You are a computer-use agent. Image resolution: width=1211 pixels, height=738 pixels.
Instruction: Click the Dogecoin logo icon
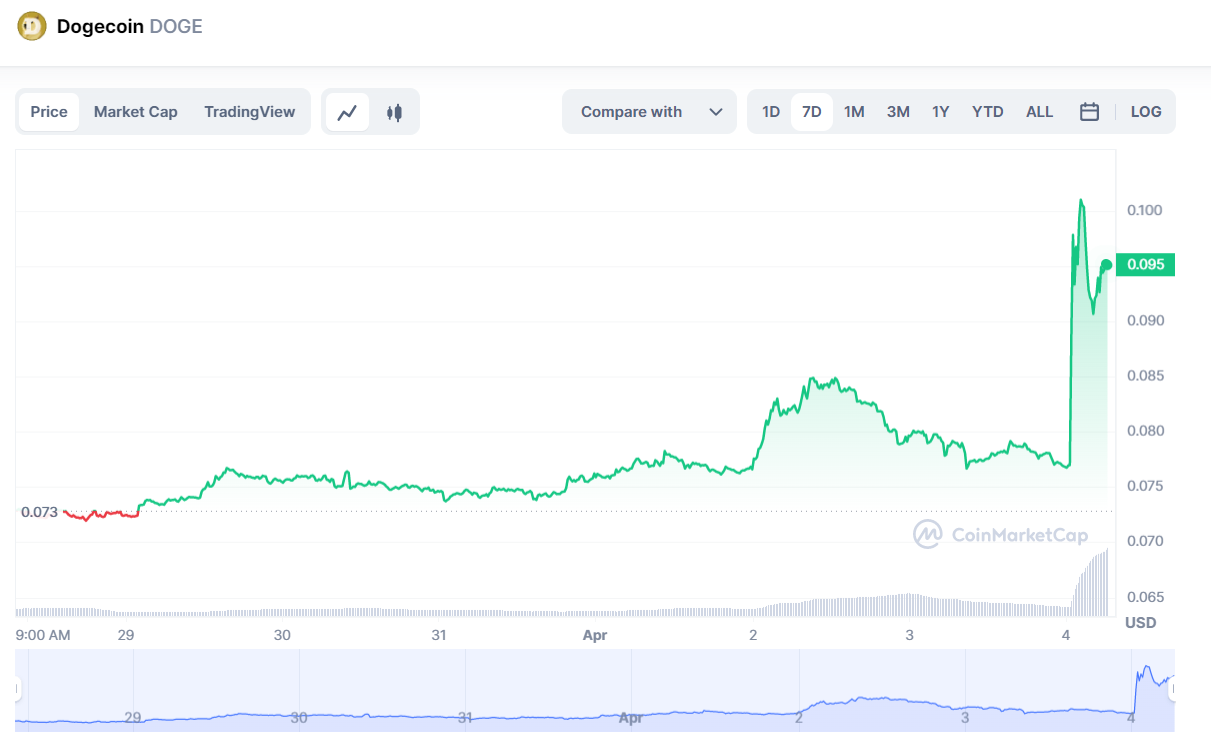pos(32,26)
